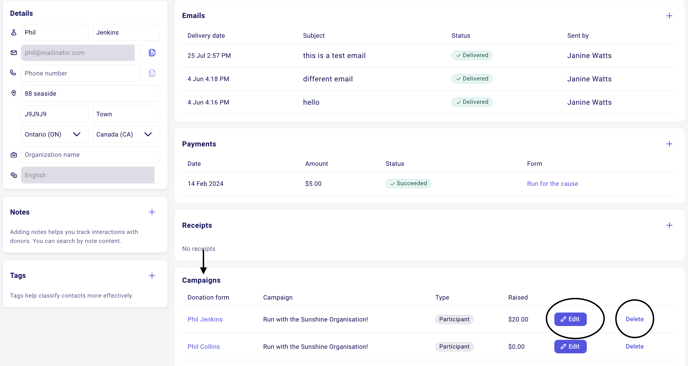Viewport: 688px width, 366px height.
Task: Add a receipt with plus icon
Action: point(669,225)
